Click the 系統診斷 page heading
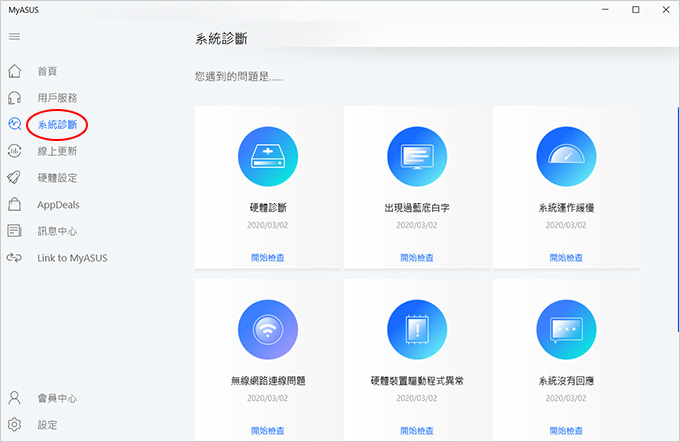This screenshot has width=680, height=442. pyautogui.click(x=221, y=39)
